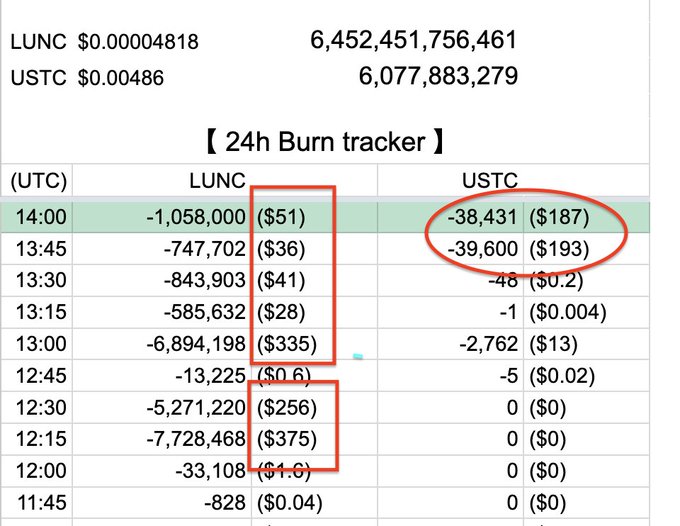The width and height of the screenshot is (680, 526).
Task: Click the LUNC column header in tracker
Action: point(217,180)
